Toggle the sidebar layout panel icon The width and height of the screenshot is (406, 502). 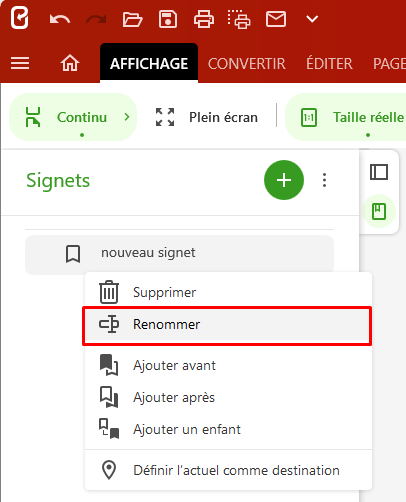379,172
